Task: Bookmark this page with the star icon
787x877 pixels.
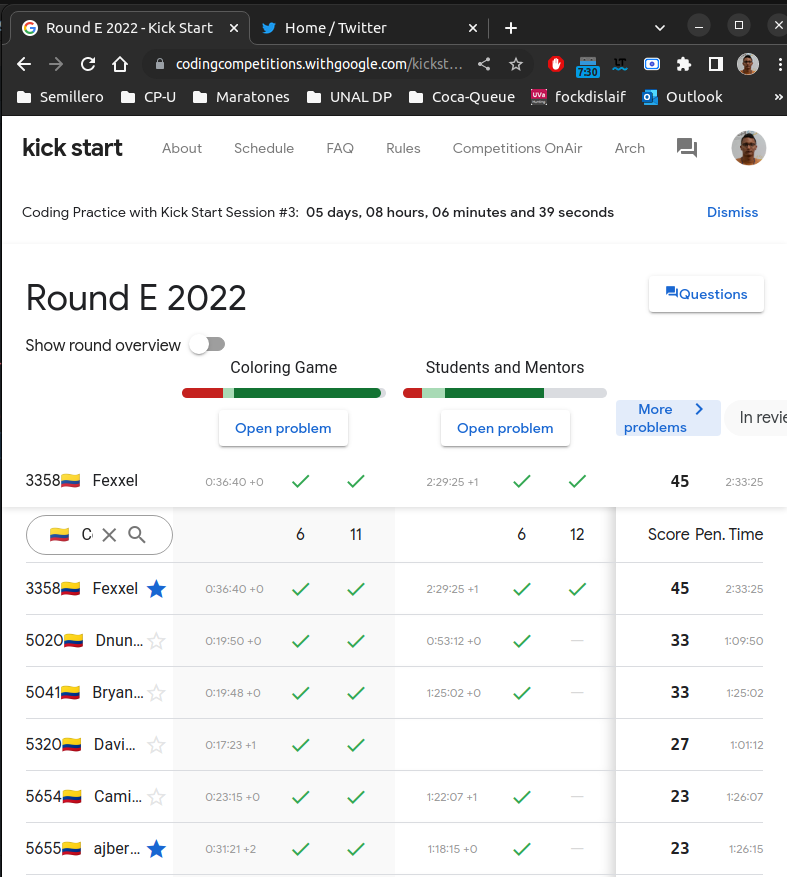Action: coord(516,64)
